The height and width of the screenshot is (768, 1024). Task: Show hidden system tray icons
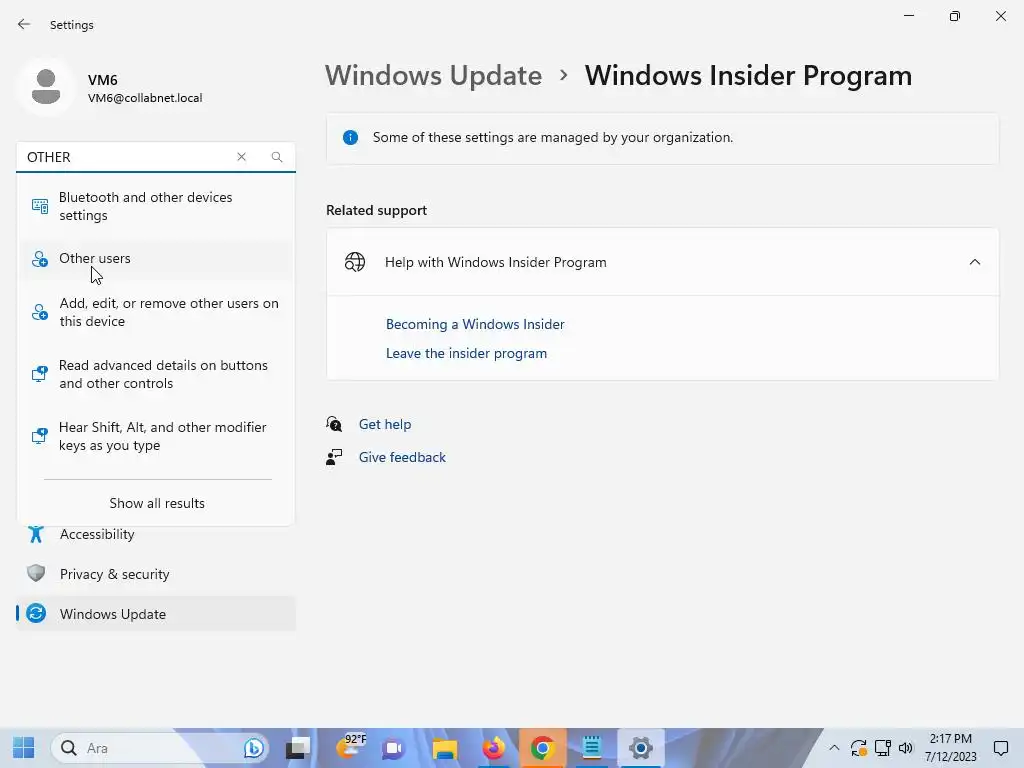tap(834, 748)
